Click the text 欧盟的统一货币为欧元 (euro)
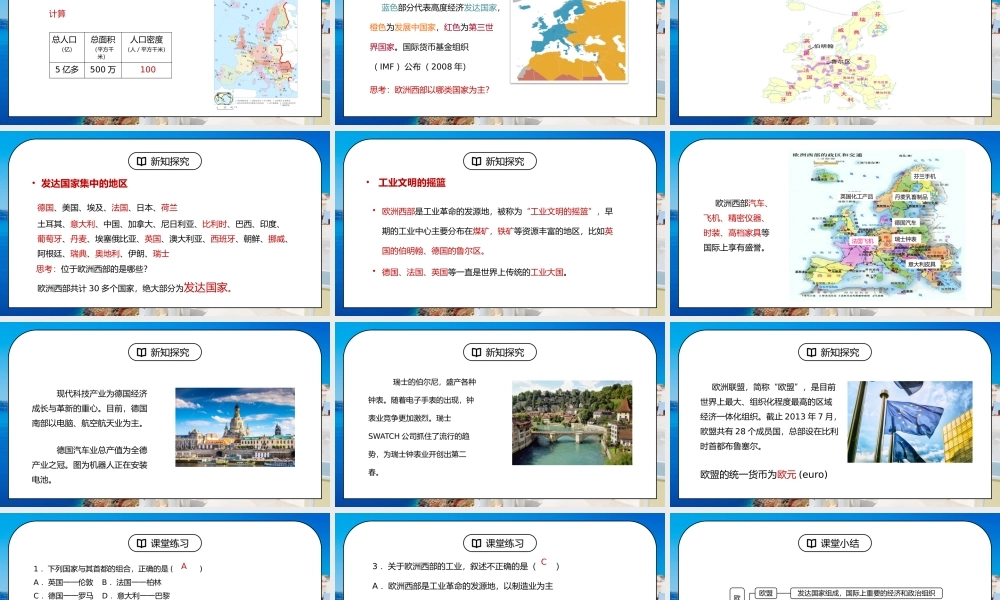Viewport: 1000px width, 600px height. coord(763,474)
